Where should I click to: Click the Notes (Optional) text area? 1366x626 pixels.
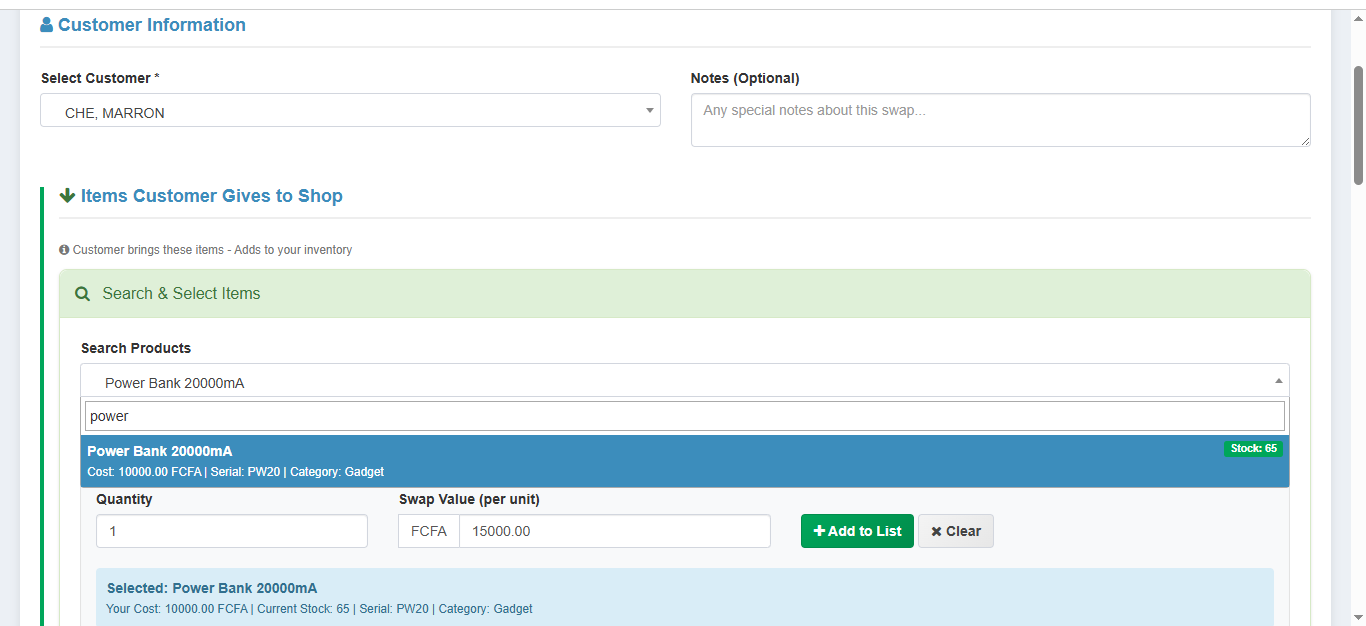pos(1000,120)
